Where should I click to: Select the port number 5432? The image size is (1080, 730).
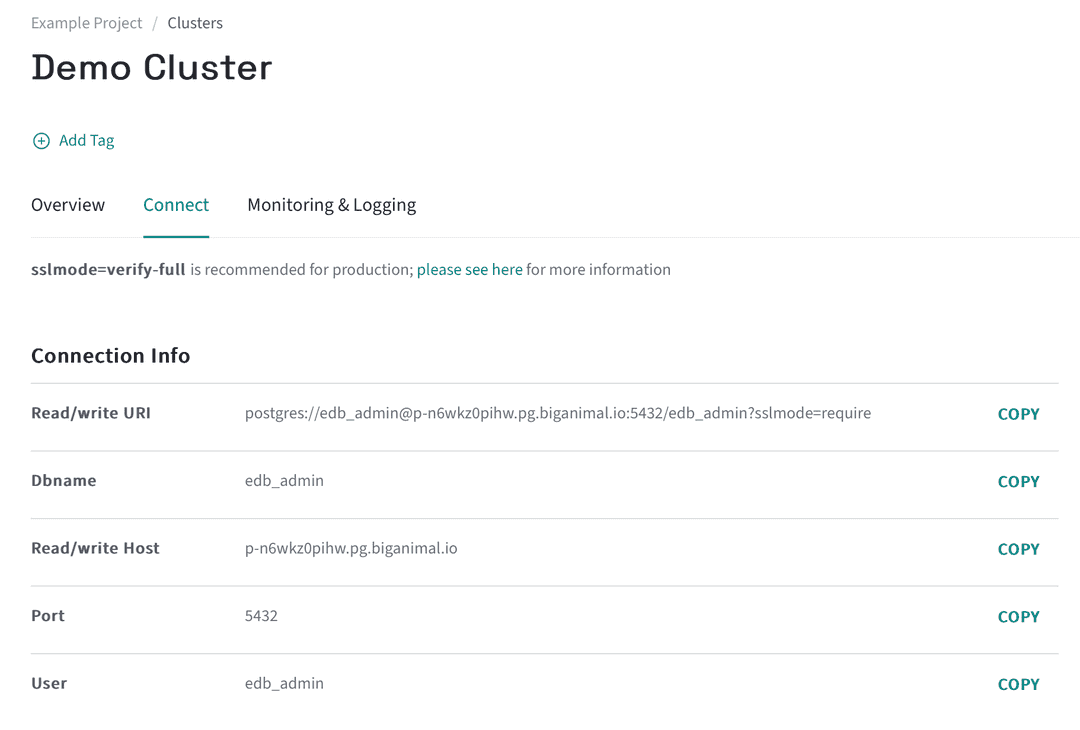(x=261, y=615)
